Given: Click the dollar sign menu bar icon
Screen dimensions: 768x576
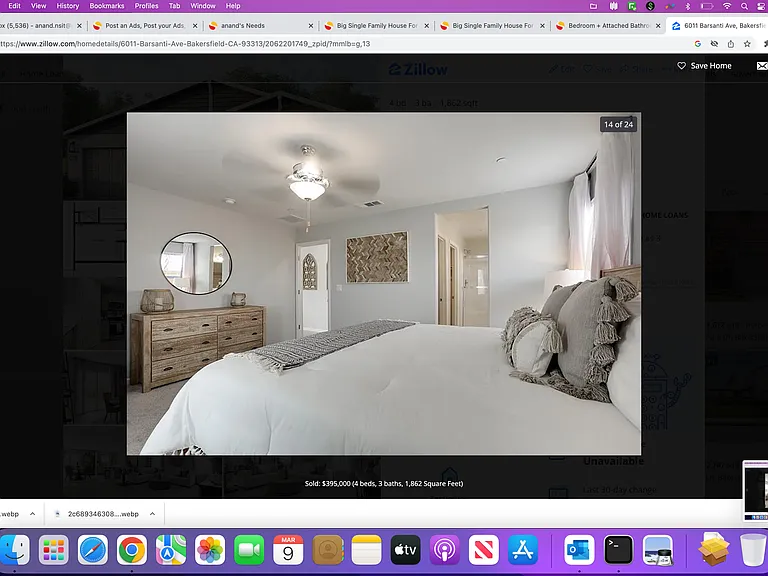Looking at the screenshot, I should click(650, 6).
